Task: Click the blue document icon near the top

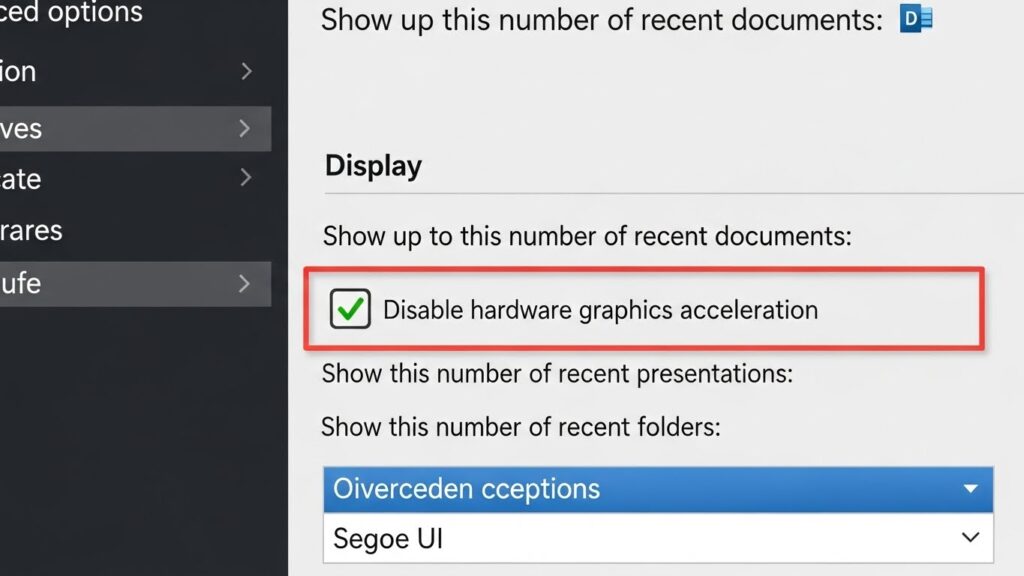Action: coord(916,19)
